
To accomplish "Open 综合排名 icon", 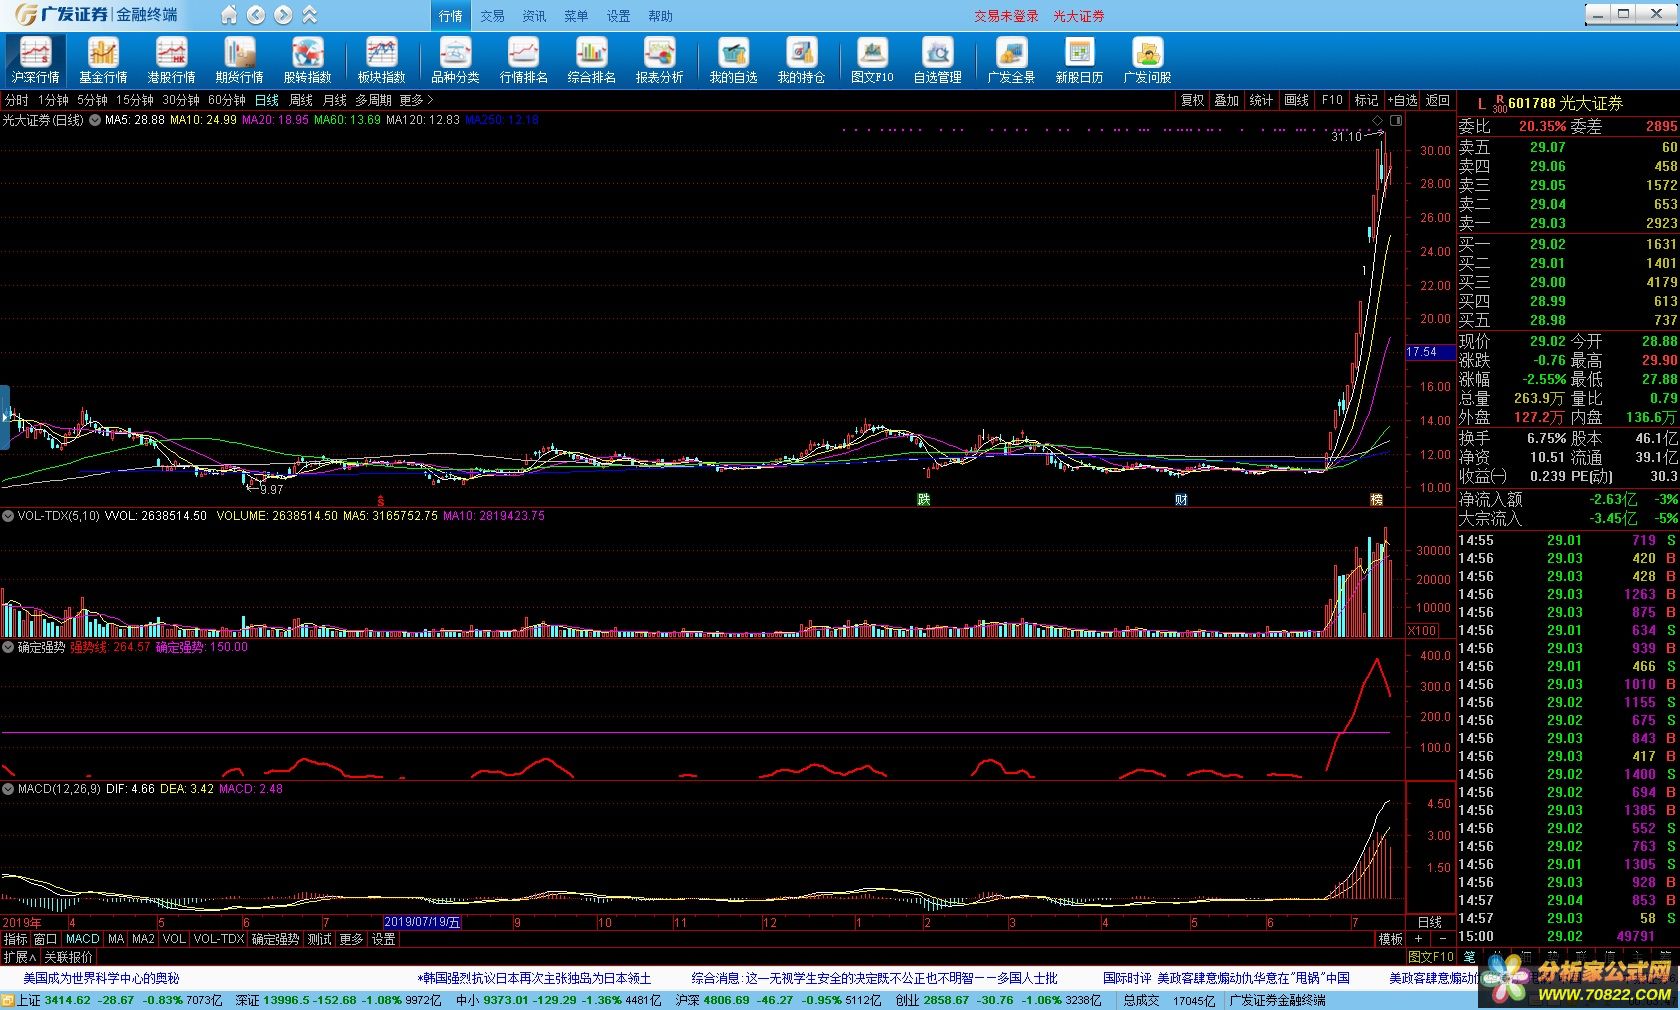I will 591,60.
